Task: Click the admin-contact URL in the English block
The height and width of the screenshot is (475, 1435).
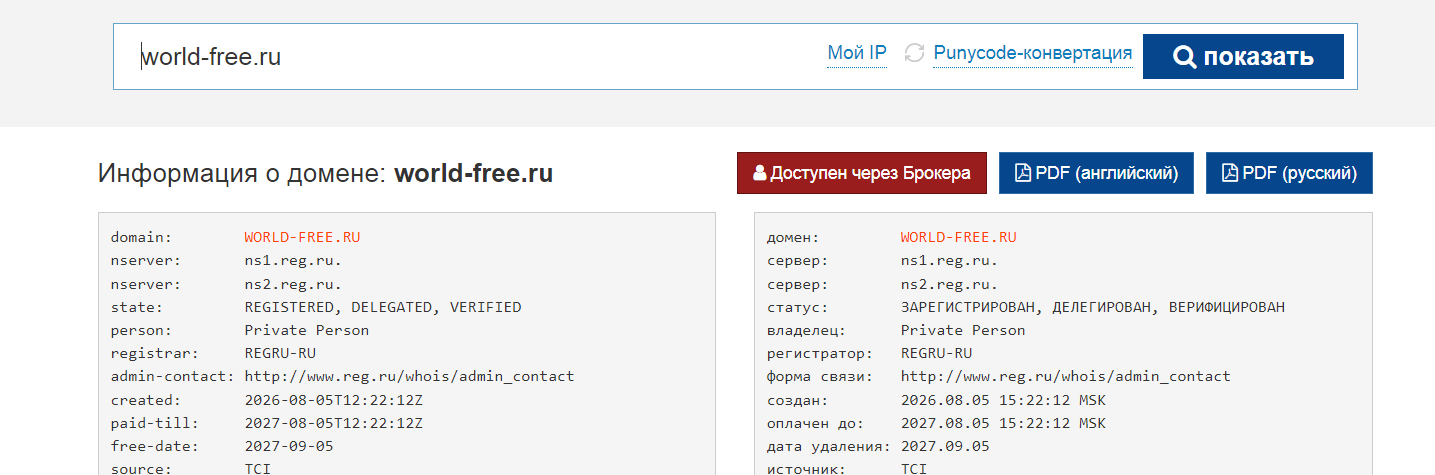Action: coord(409,376)
